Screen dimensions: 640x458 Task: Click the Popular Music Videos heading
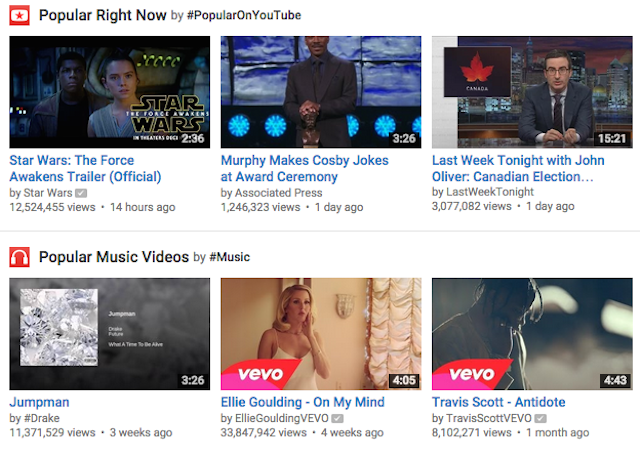[x=114, y=257]
